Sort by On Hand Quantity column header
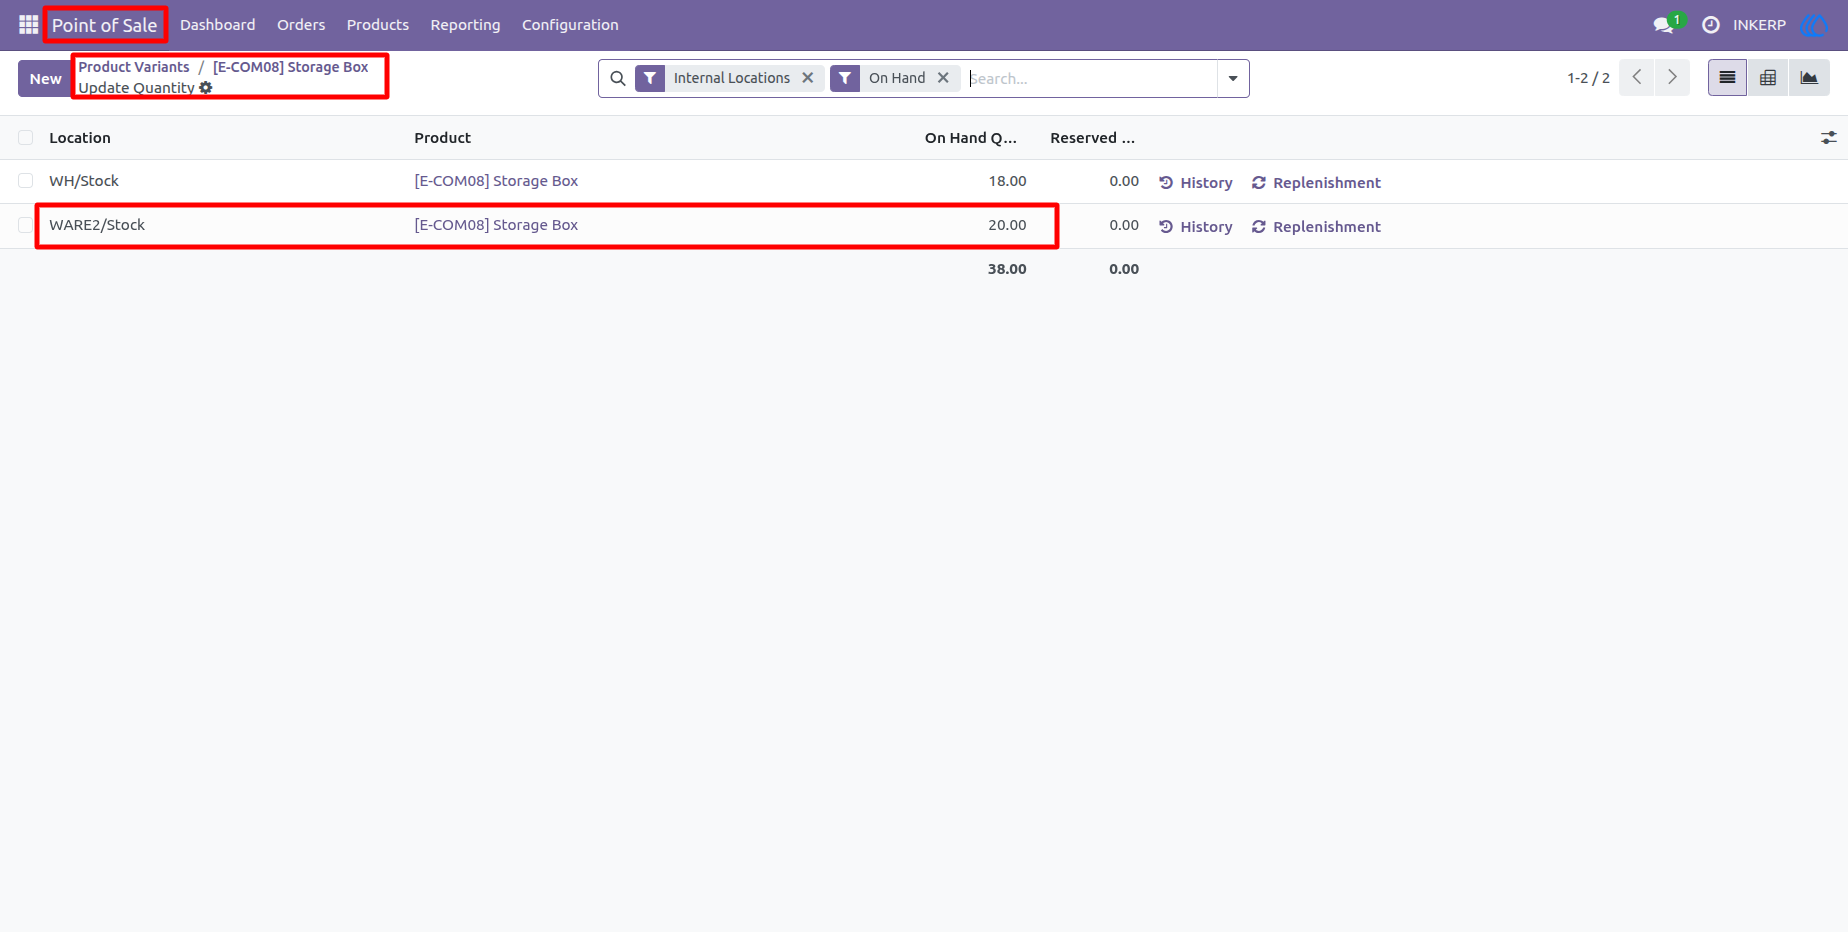This screenshot has height=932, width=1848. click(x=970, y=138)
